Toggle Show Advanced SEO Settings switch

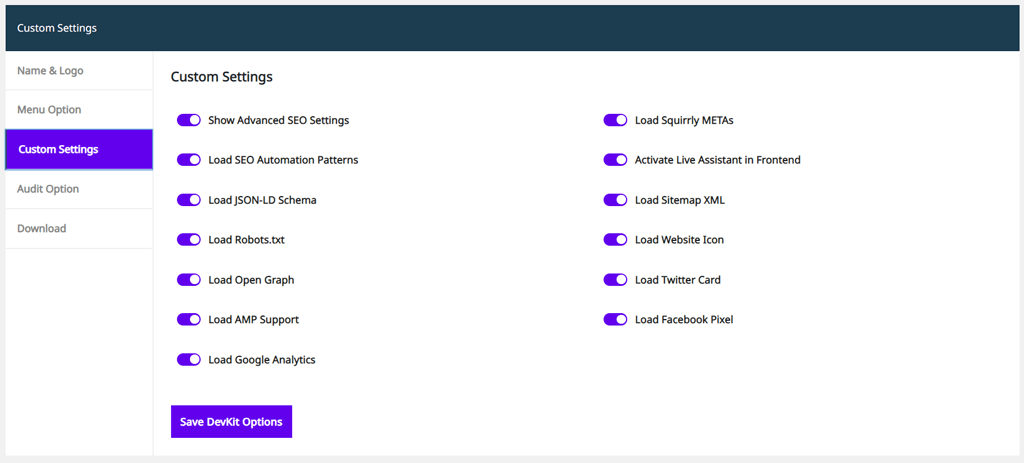[x=188, y=120]
